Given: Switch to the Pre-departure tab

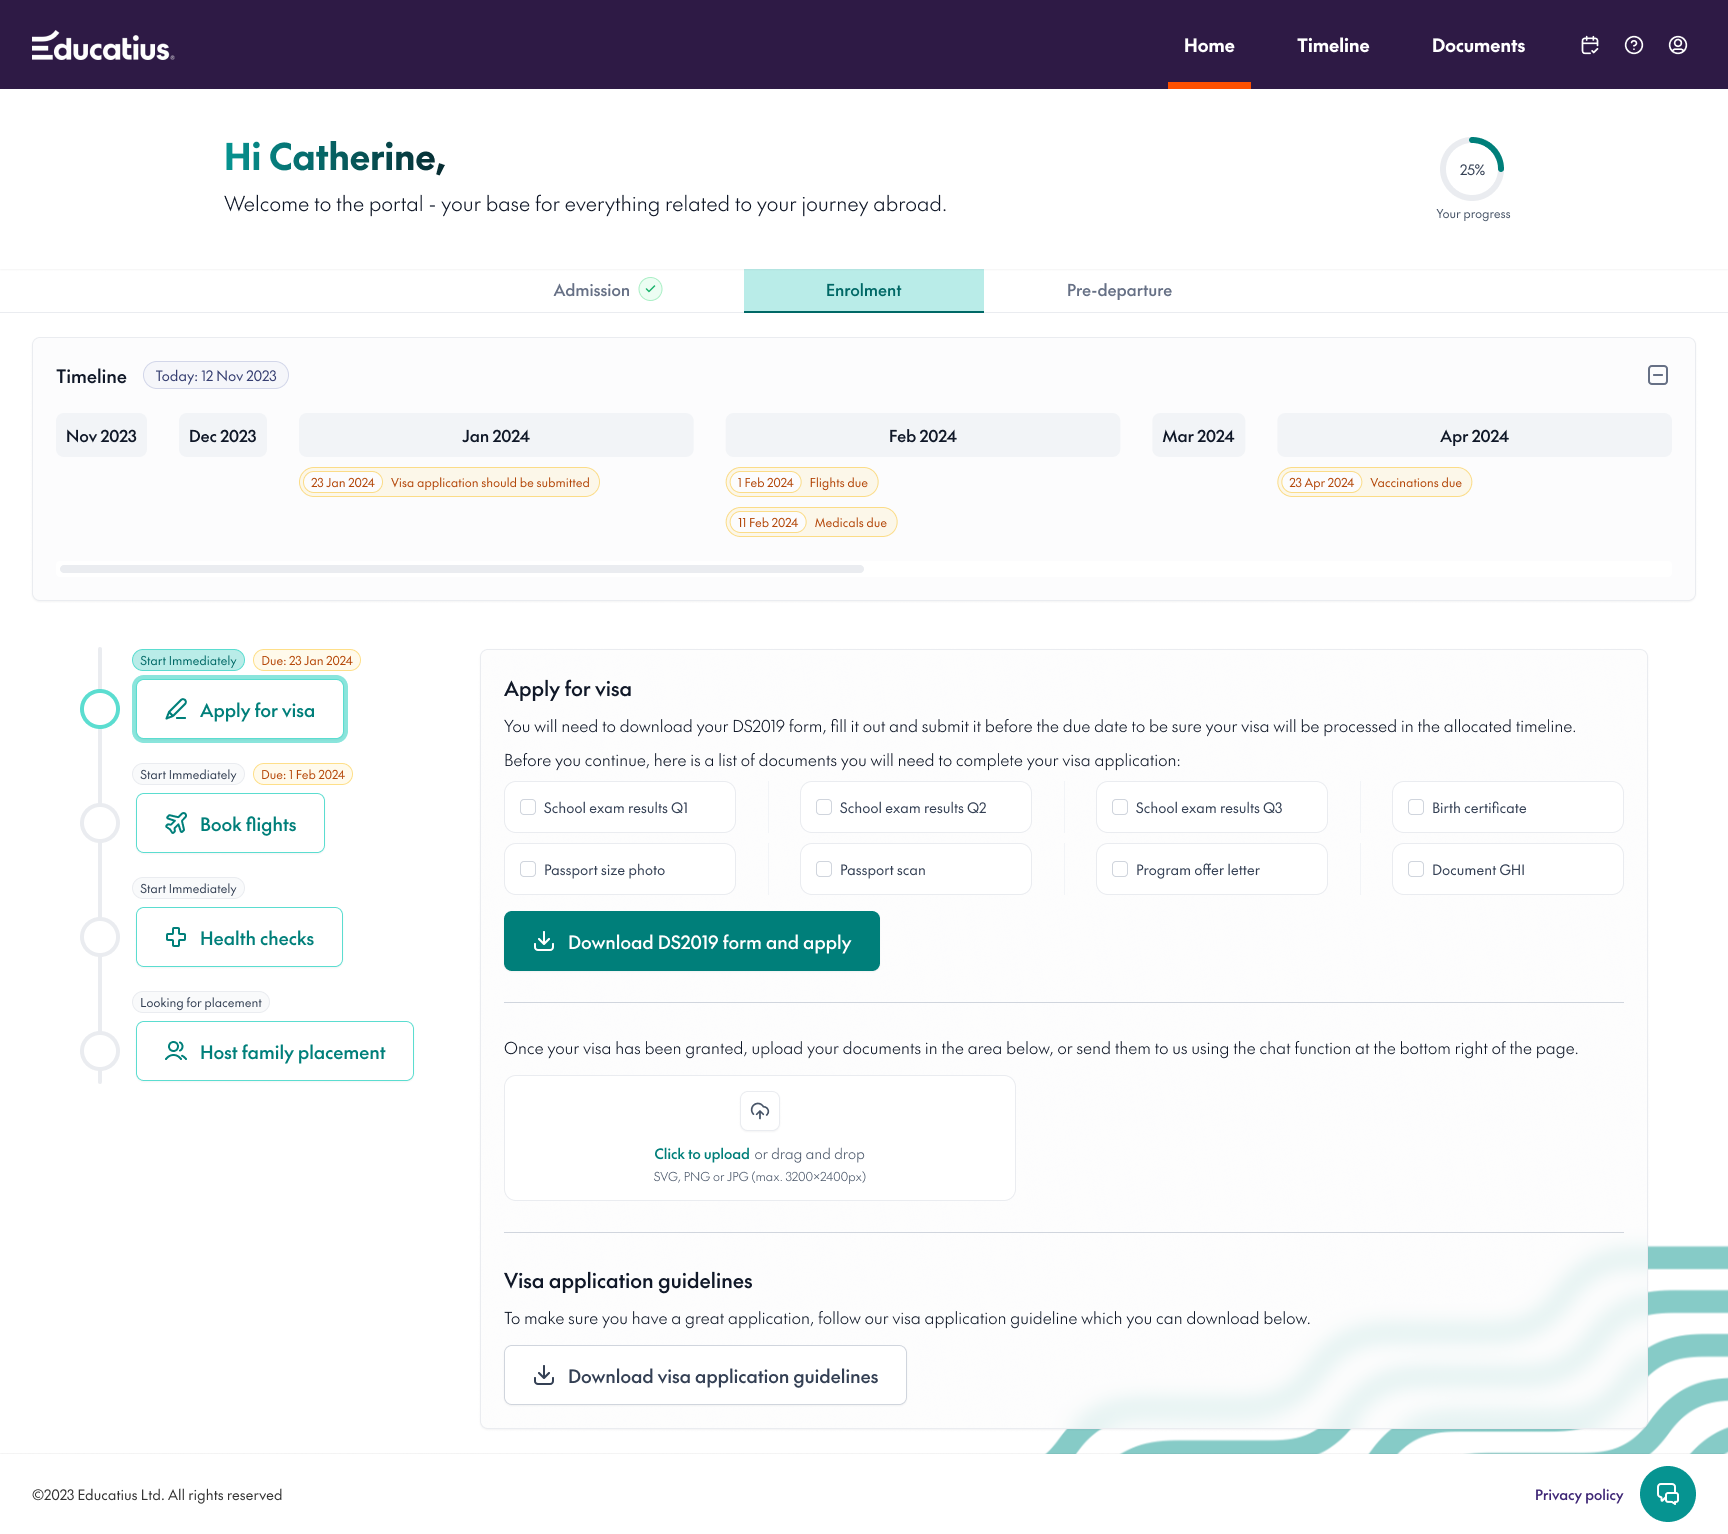Looking at the screenshot, I should click(1119, 290).
